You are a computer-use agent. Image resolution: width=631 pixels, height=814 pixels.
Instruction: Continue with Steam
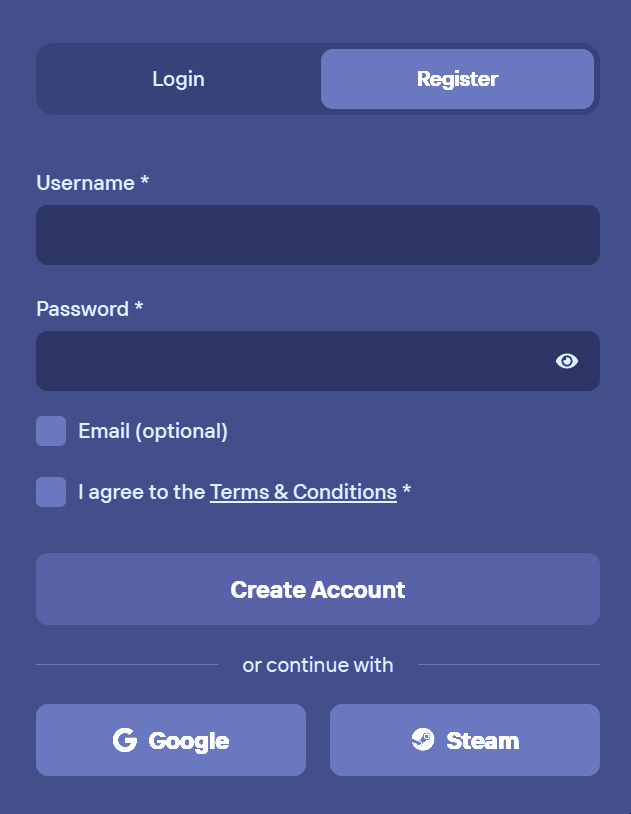pos(464,740)
